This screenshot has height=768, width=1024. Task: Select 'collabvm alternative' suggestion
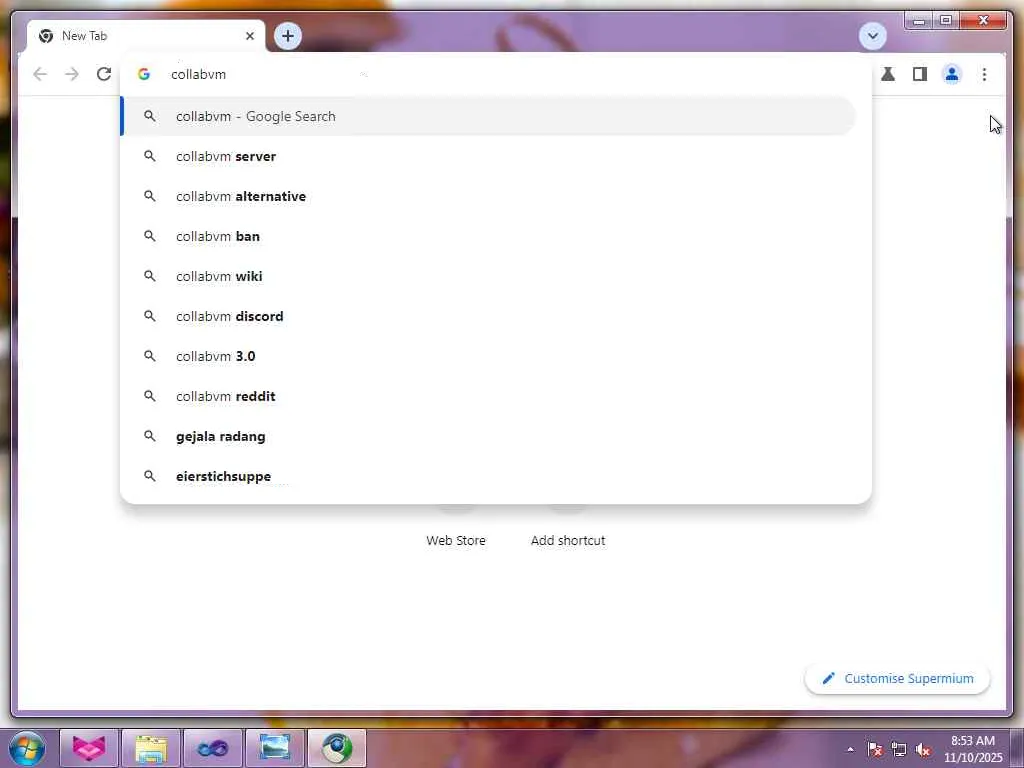(488, 196)
